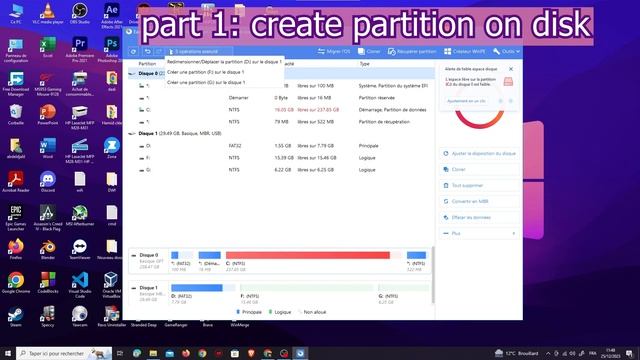Click the taskbar search box

64,353
